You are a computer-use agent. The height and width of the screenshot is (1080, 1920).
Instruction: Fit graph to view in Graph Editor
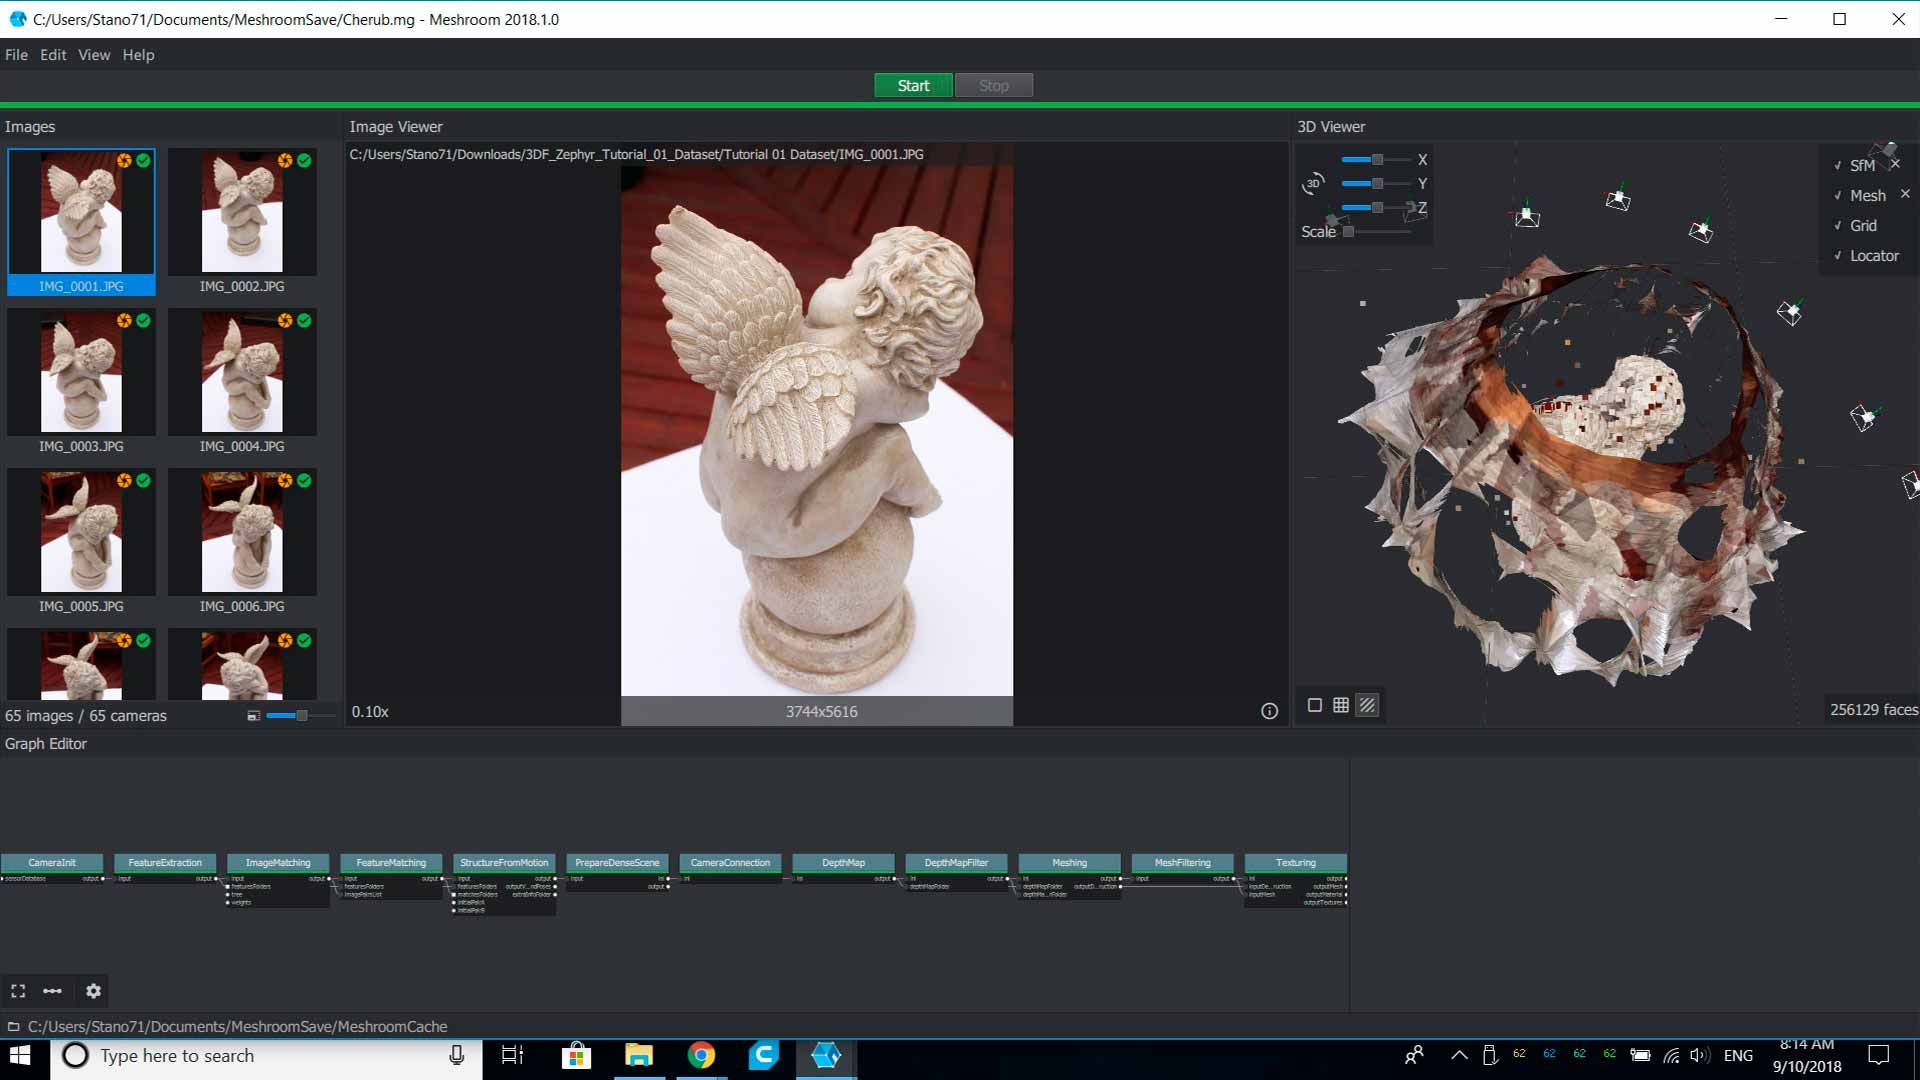tap(18, 991)
